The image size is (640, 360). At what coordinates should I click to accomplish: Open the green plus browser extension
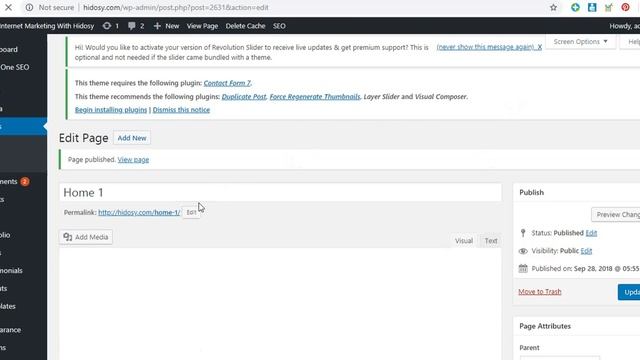point(575,7)
